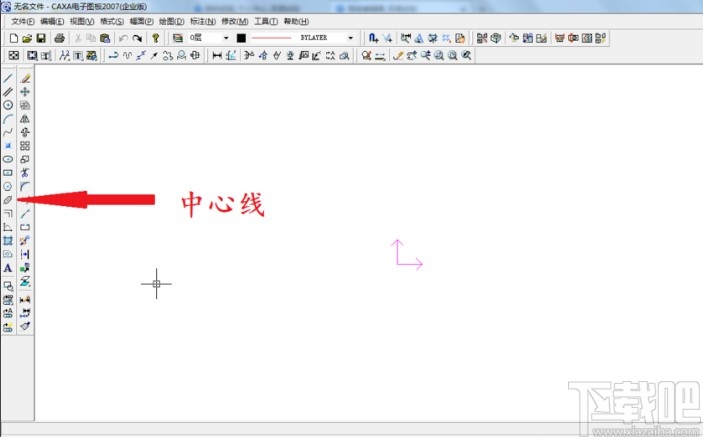Viewport: 703px width, 437px height.
Task: Click the Save file icon
Action: pos(41,38)
